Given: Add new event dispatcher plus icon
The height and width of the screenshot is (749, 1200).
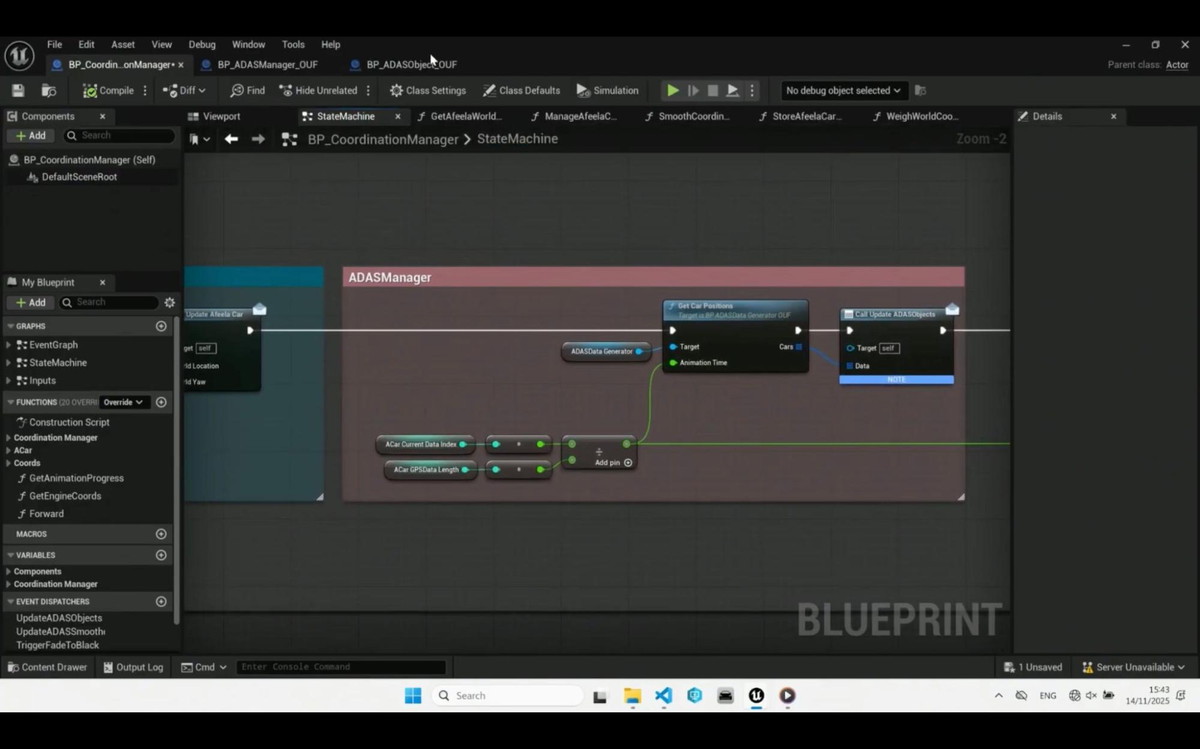Looking at the screenshot, I should coord(161,601).
